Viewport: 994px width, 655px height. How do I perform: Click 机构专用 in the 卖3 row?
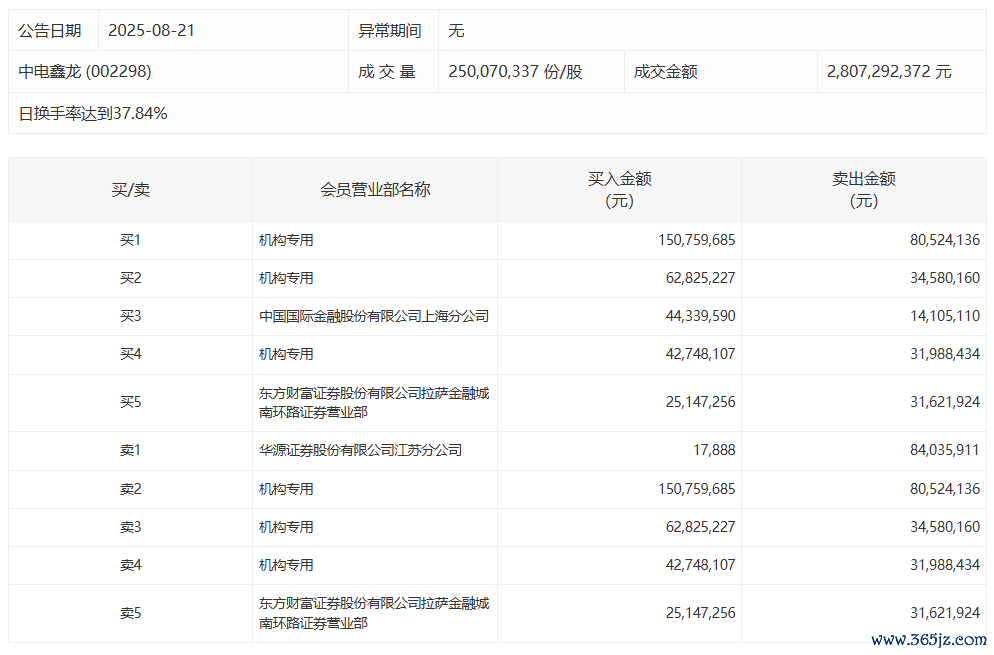click(286, 528)
